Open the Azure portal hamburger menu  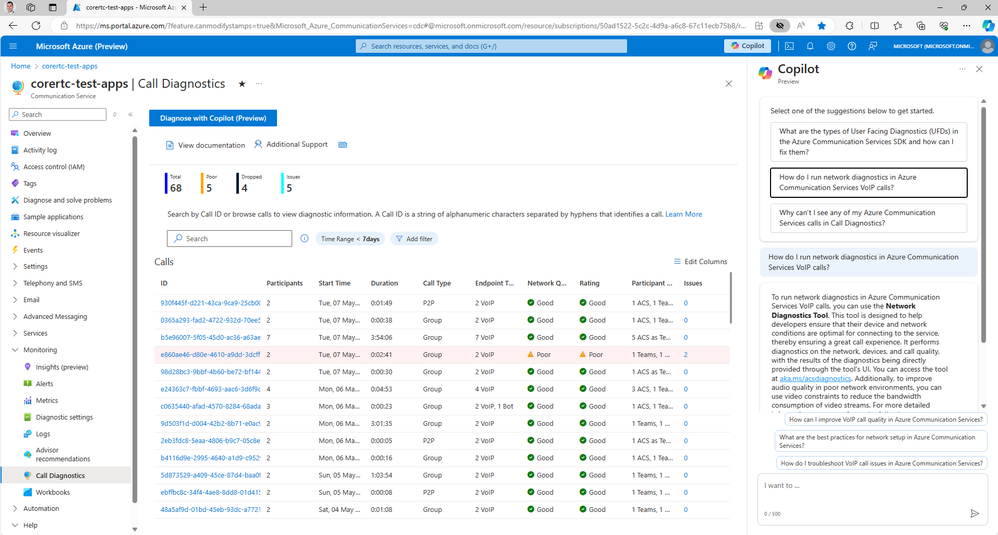tap(13, 46)
